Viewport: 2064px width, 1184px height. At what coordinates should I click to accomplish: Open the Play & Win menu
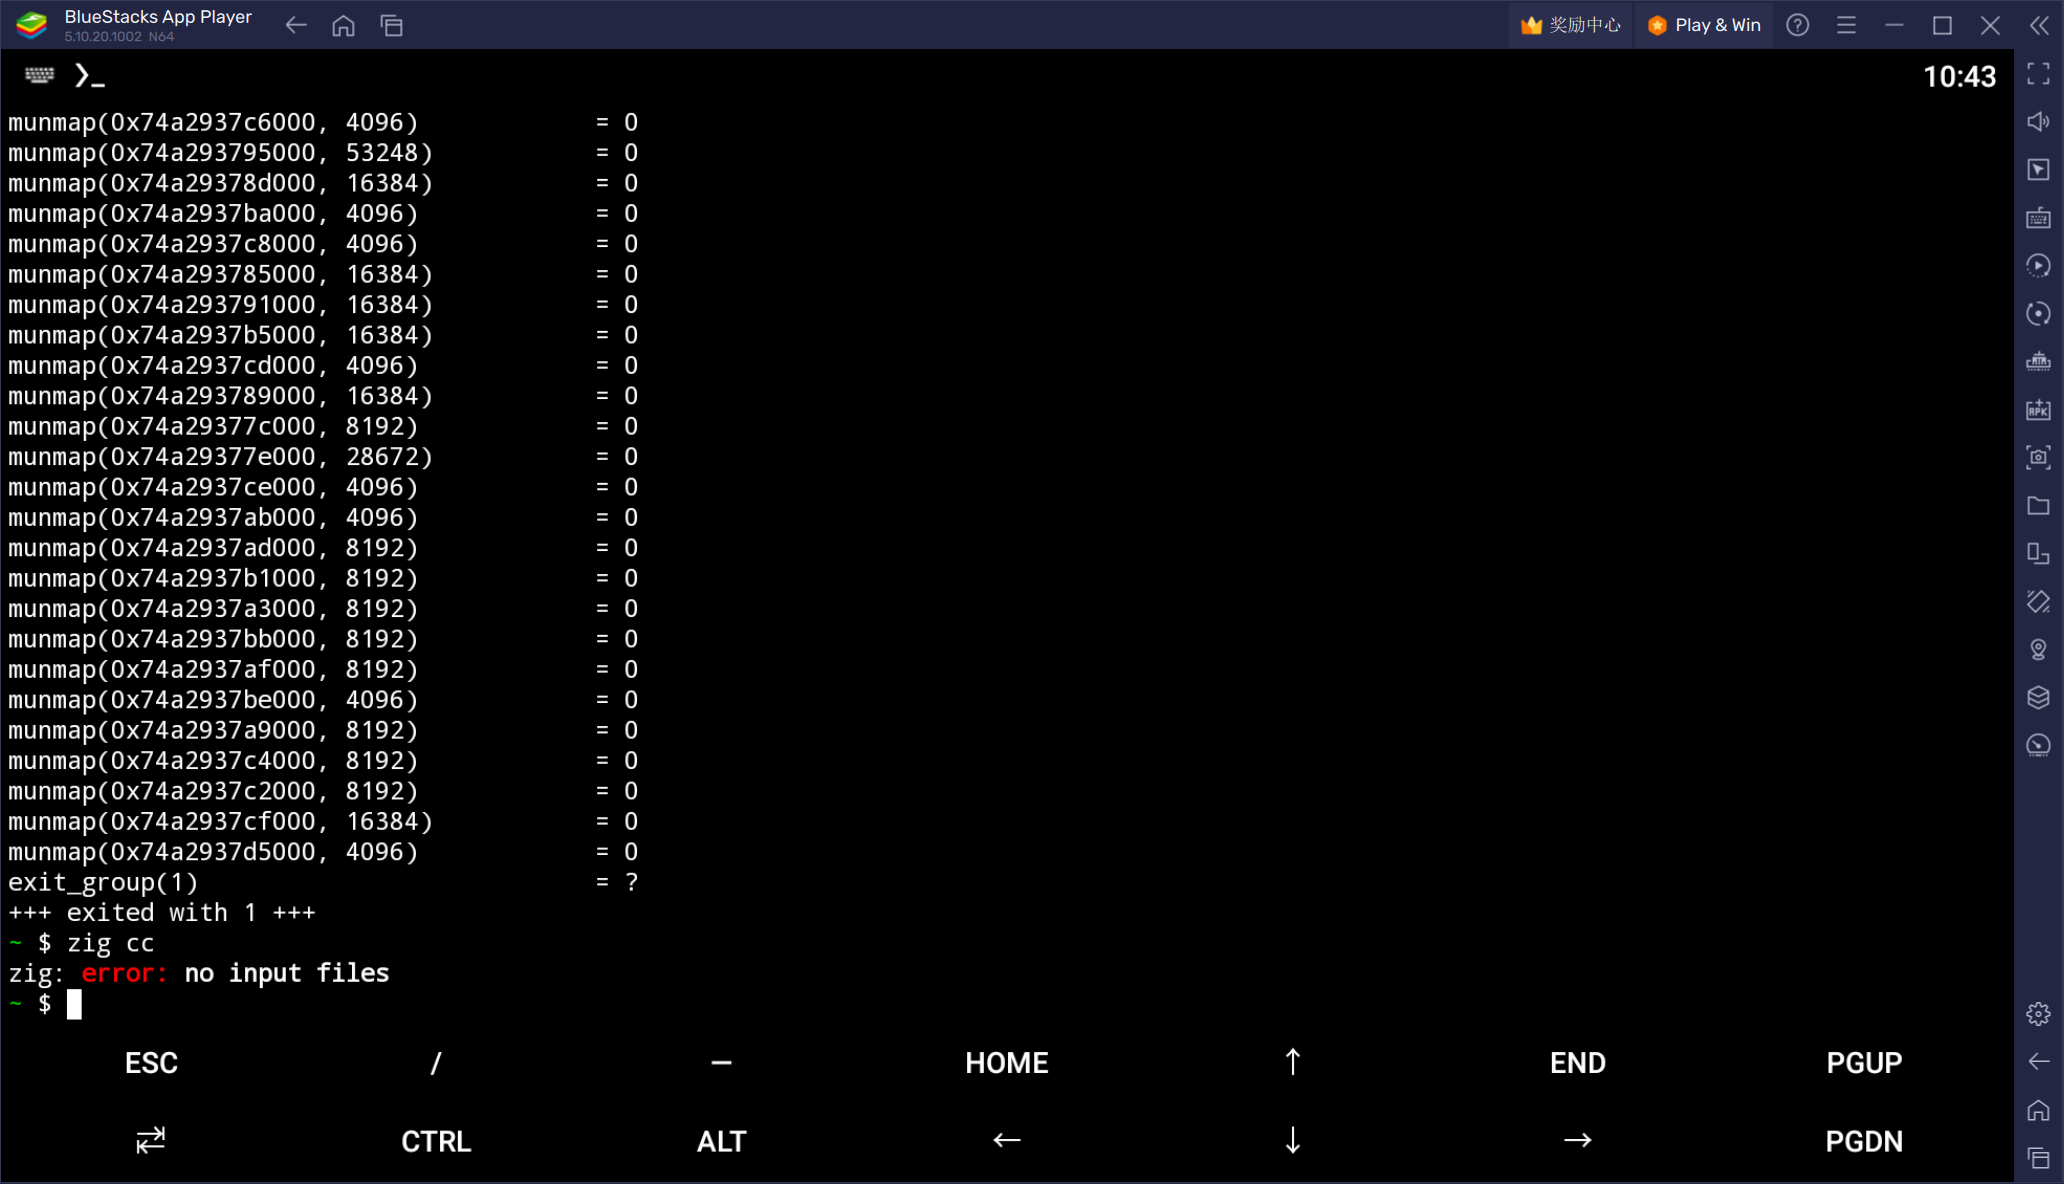click(x=1703, y=25)
